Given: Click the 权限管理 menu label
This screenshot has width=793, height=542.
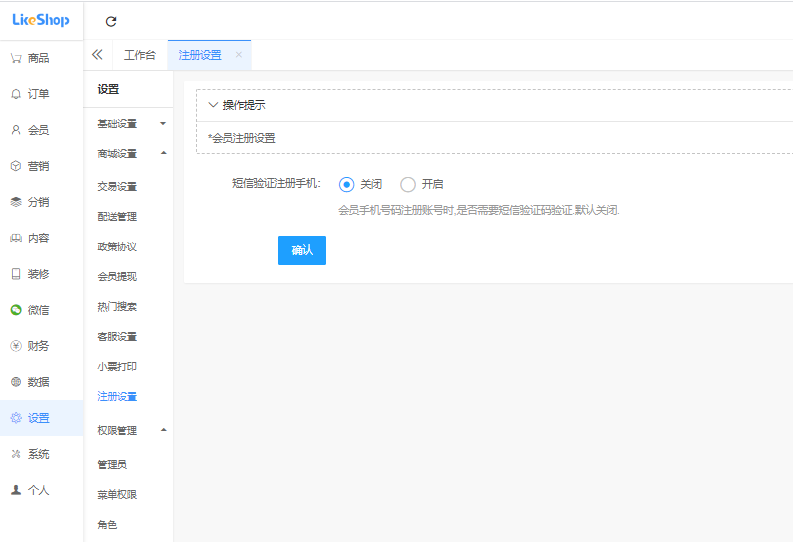Looking at the screenshot, I should pyautogui.click(x=117, y=430).
